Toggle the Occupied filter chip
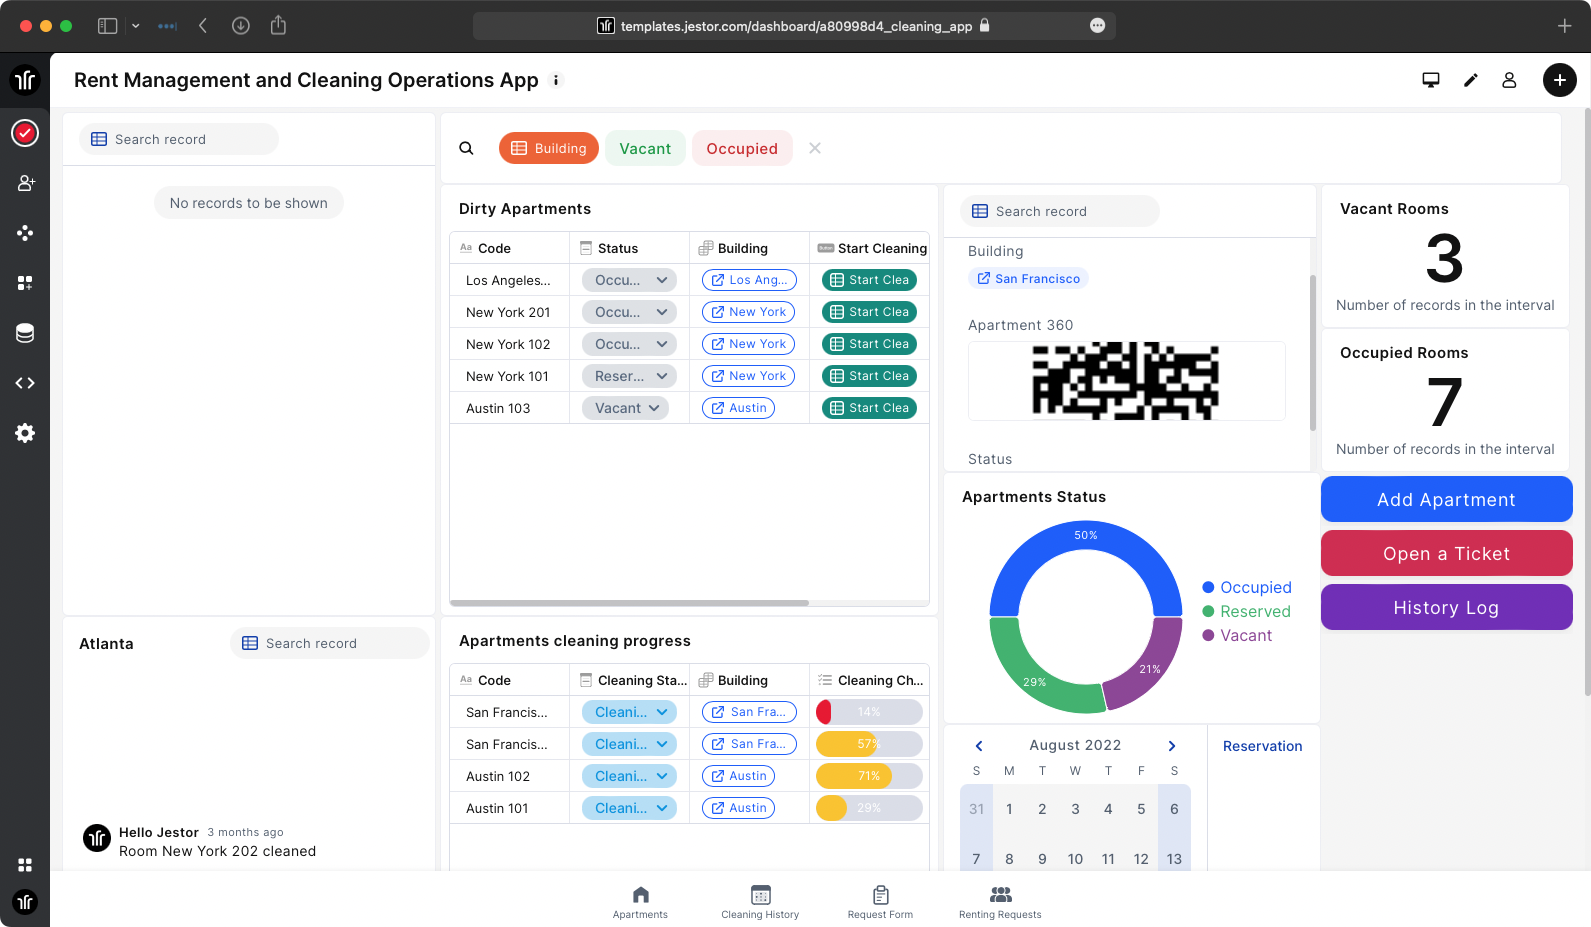Viewport: 1591px width, 927px height. point(742,148)
